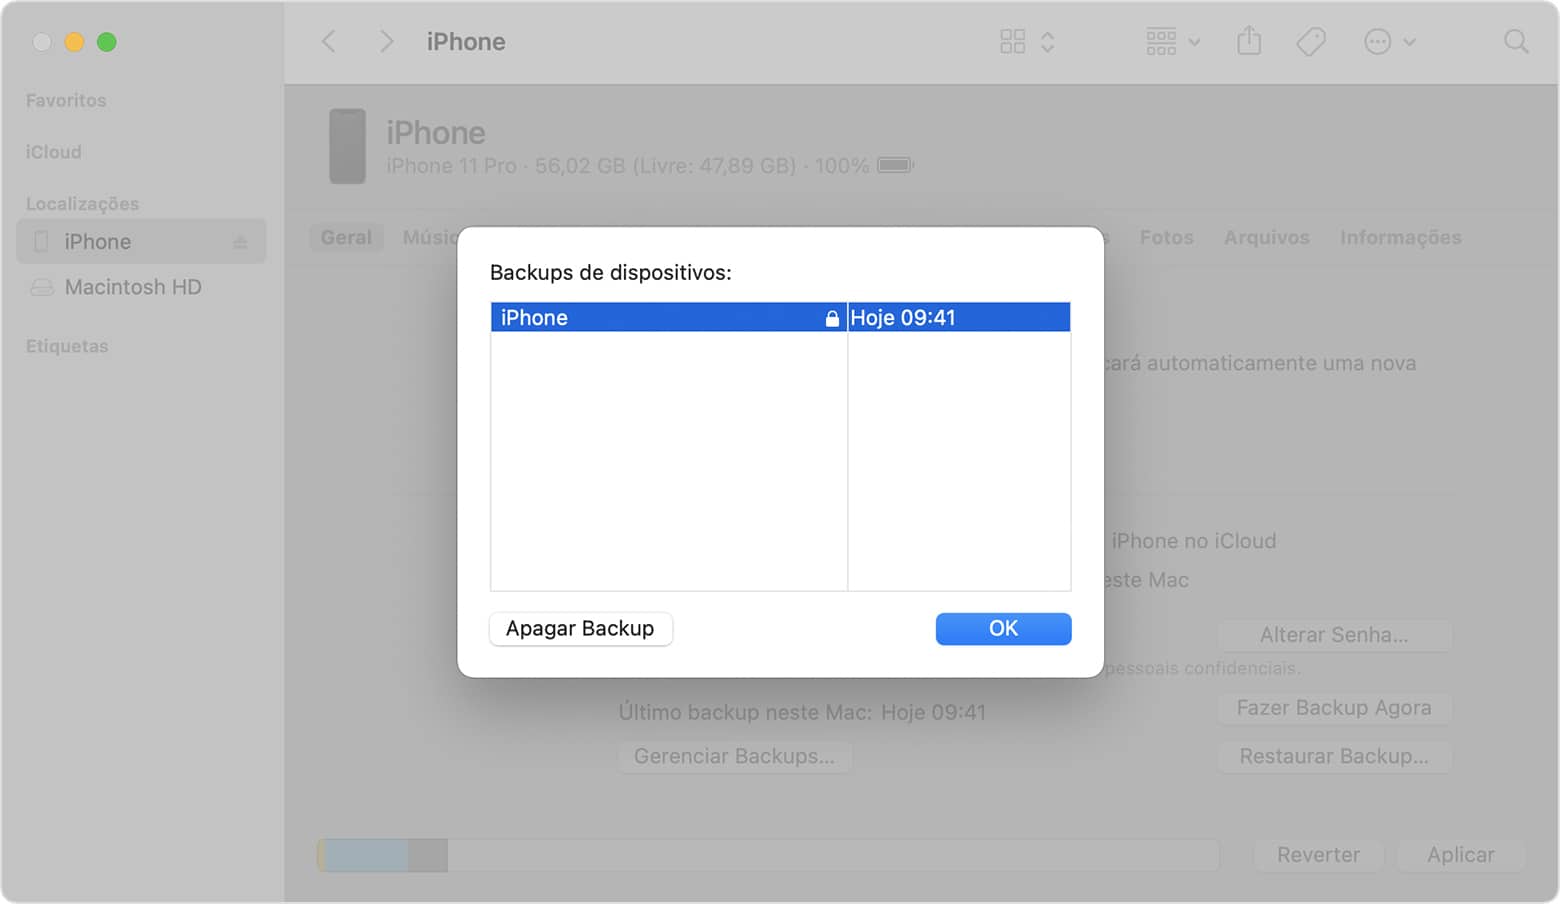Click Alterar Senha button
This screenshot has width=1560, height=904.
coord(1334,635)
